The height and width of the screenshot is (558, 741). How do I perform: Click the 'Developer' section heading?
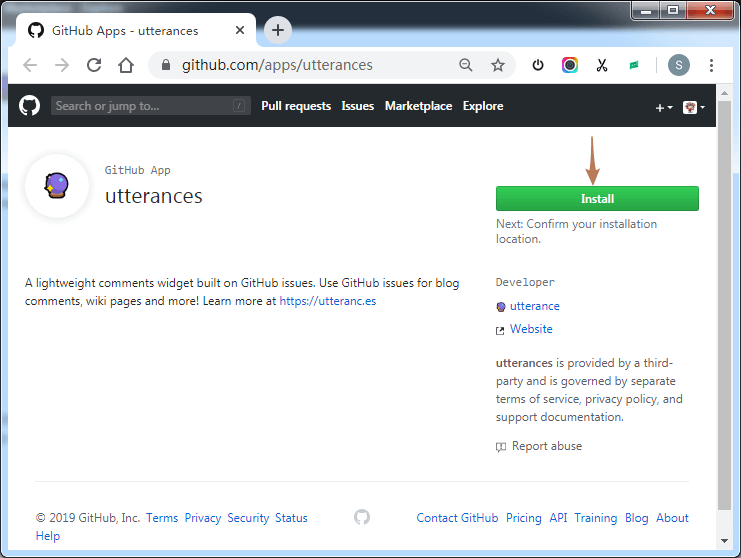(x=525, y=282)
